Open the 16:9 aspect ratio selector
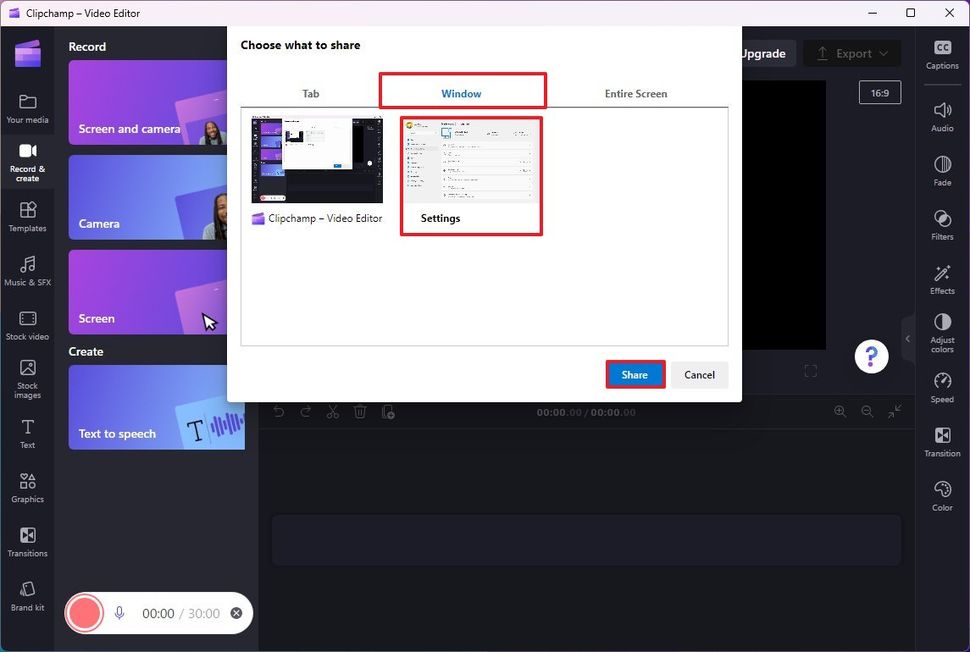Image resolution: width=970 pixels, height=652 pixels. [x=879, y=91]
